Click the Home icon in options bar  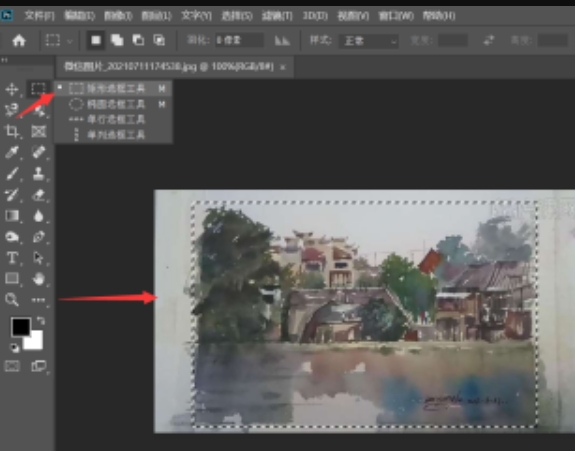coord(19,40)
